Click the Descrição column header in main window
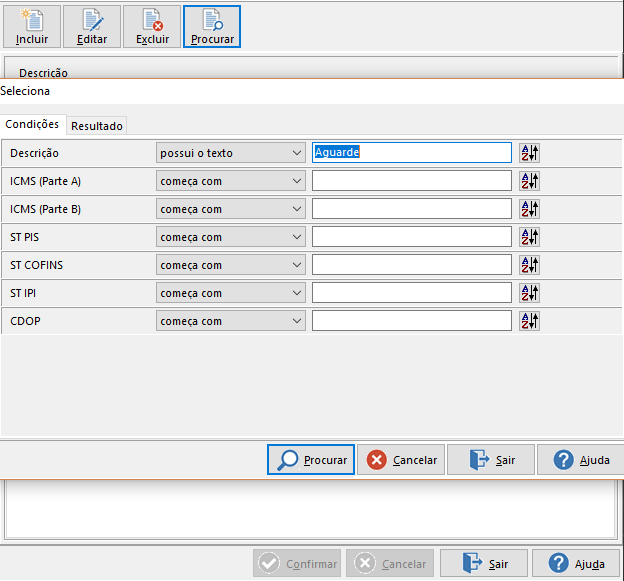Viewport: 624px width, 581px height. tap(43, 73)
